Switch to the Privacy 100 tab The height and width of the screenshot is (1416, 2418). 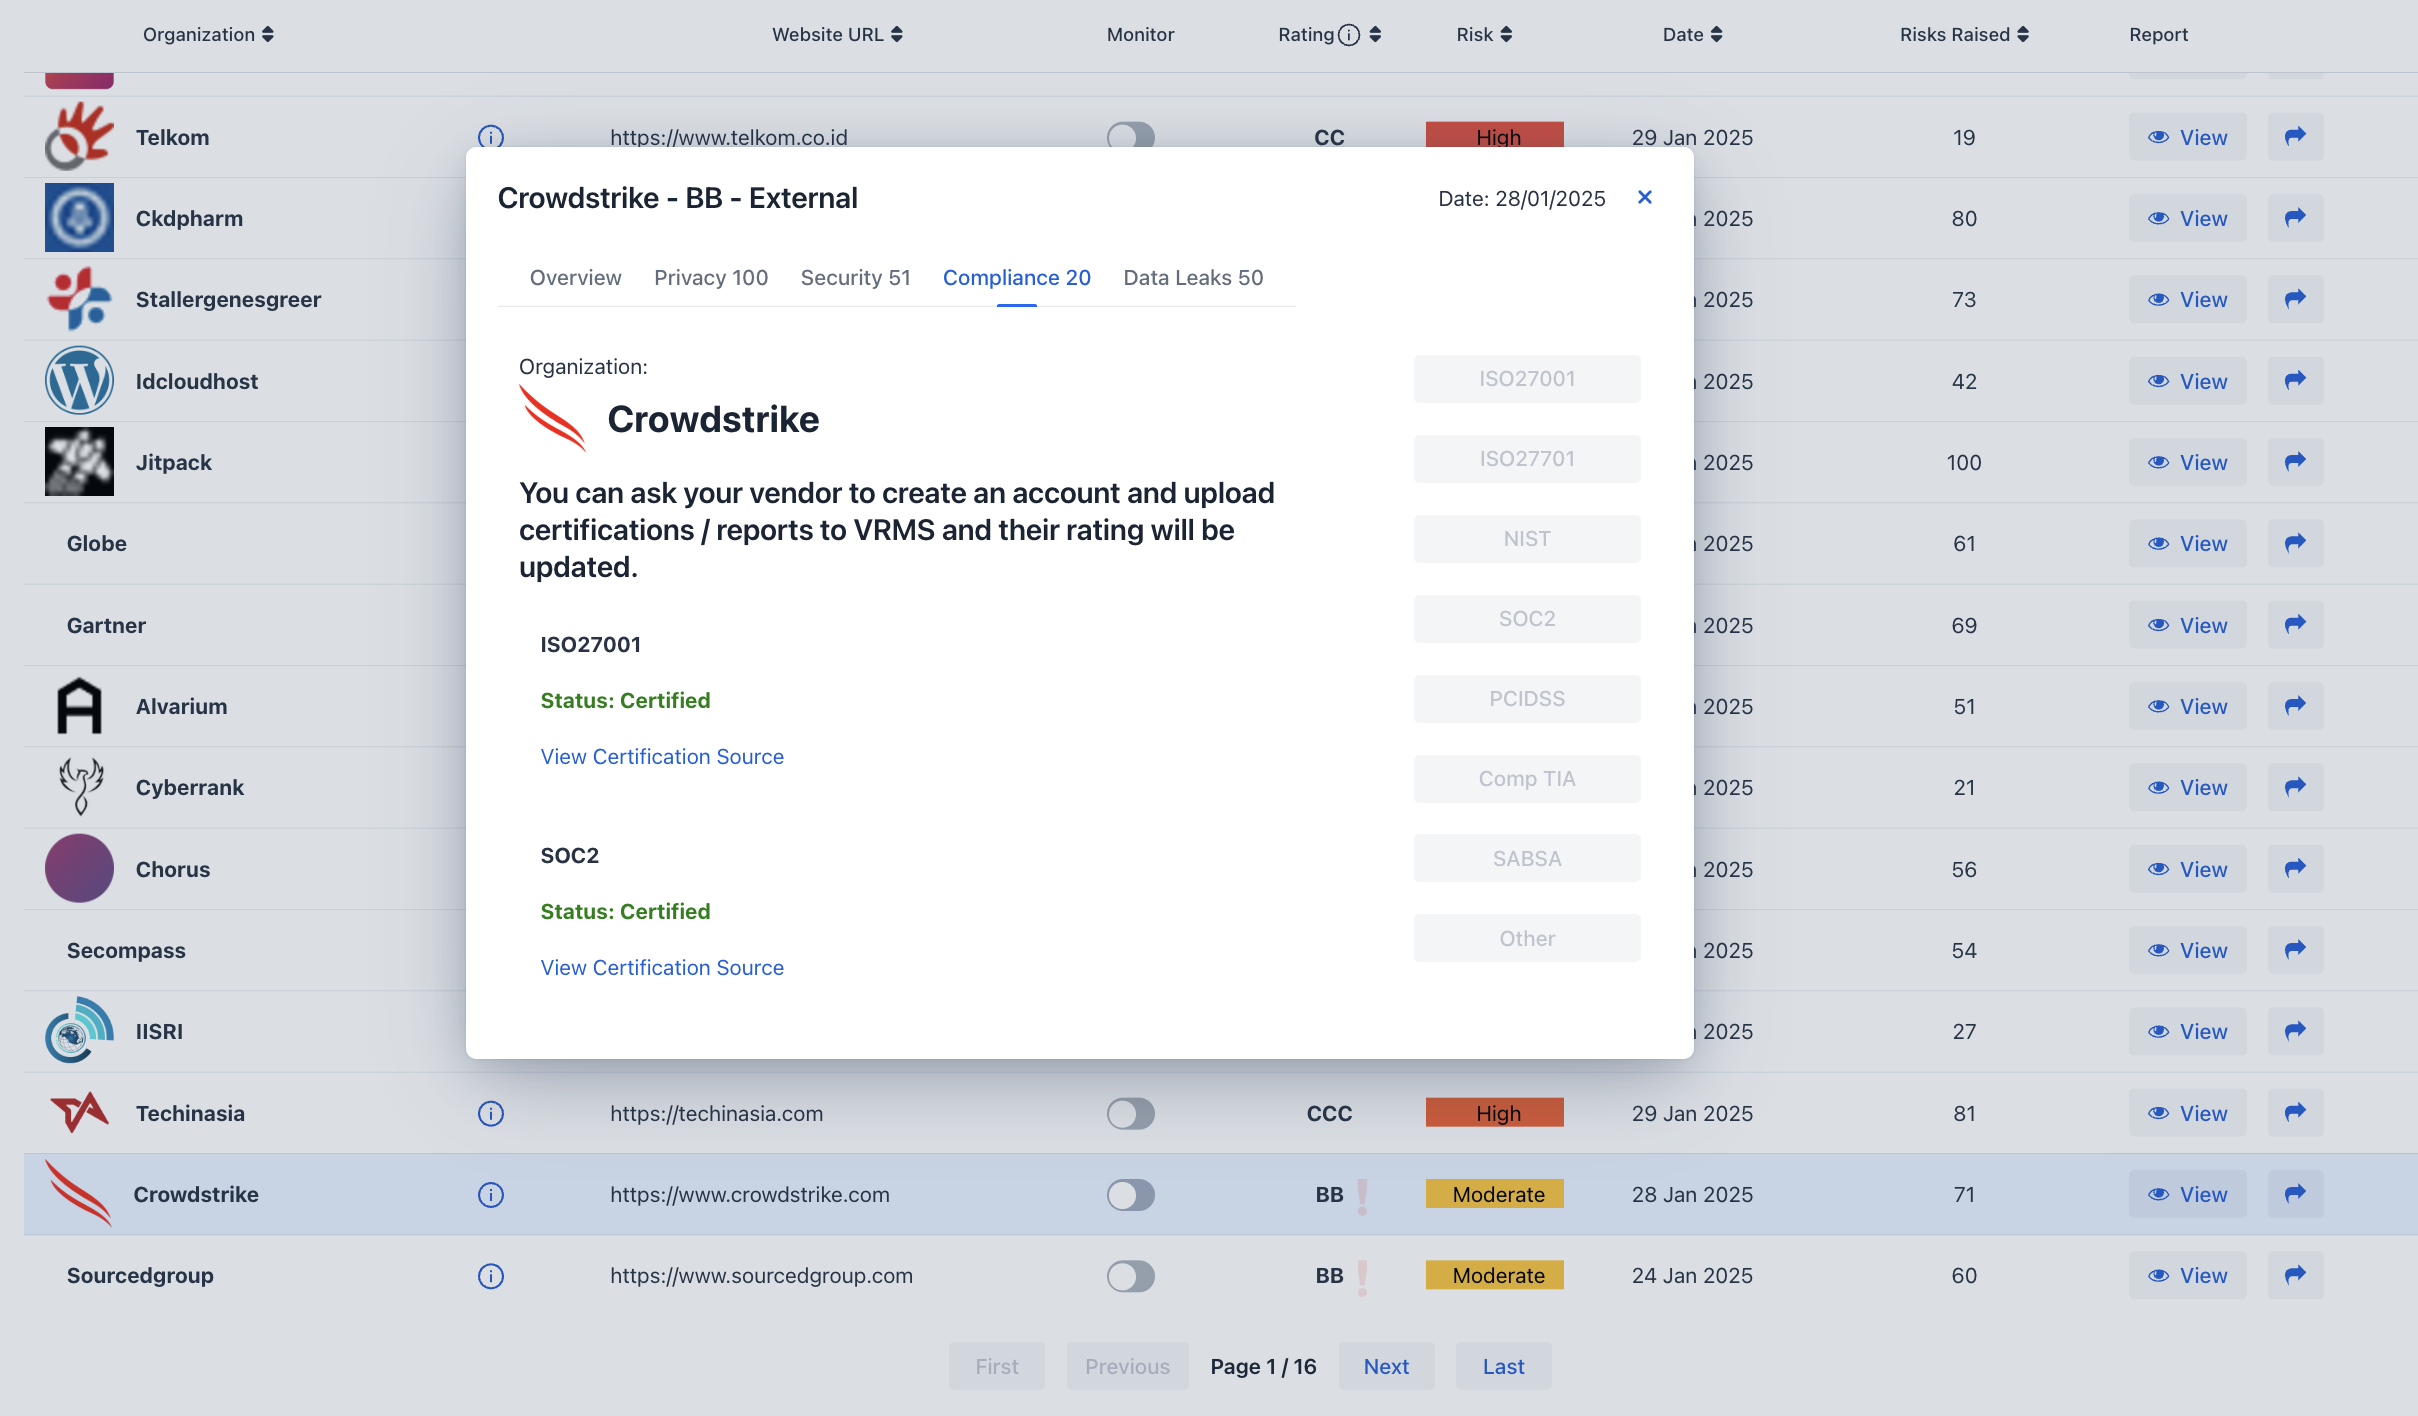pos(711,277)
